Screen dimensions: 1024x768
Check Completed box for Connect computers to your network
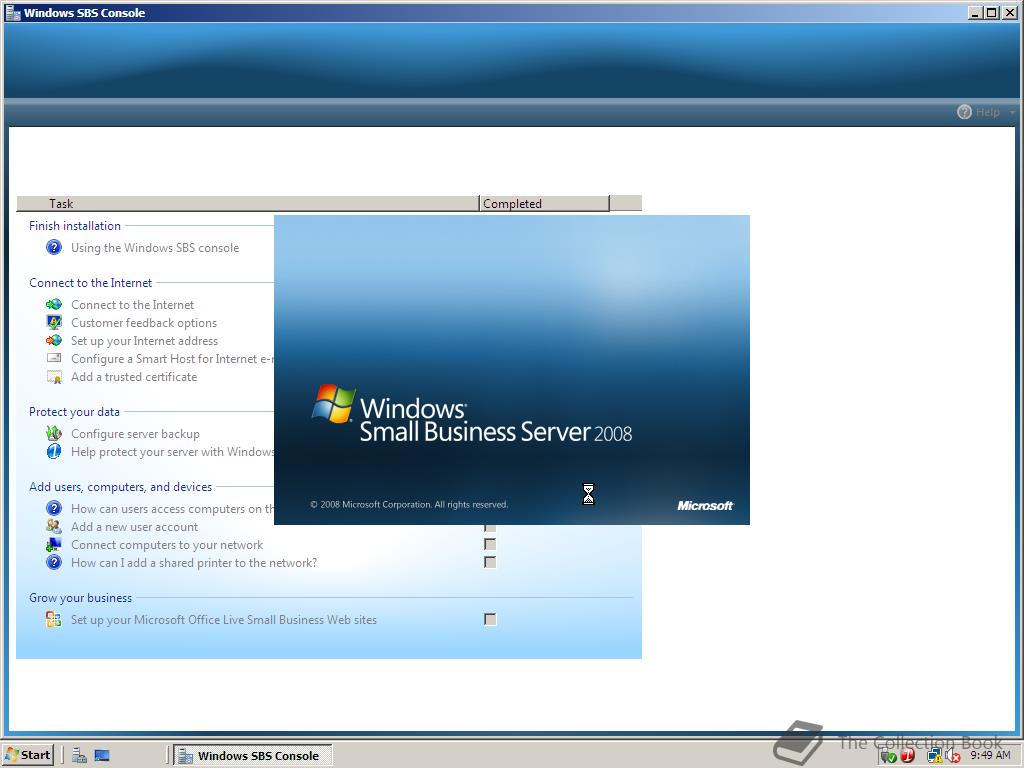coord(490,544)
